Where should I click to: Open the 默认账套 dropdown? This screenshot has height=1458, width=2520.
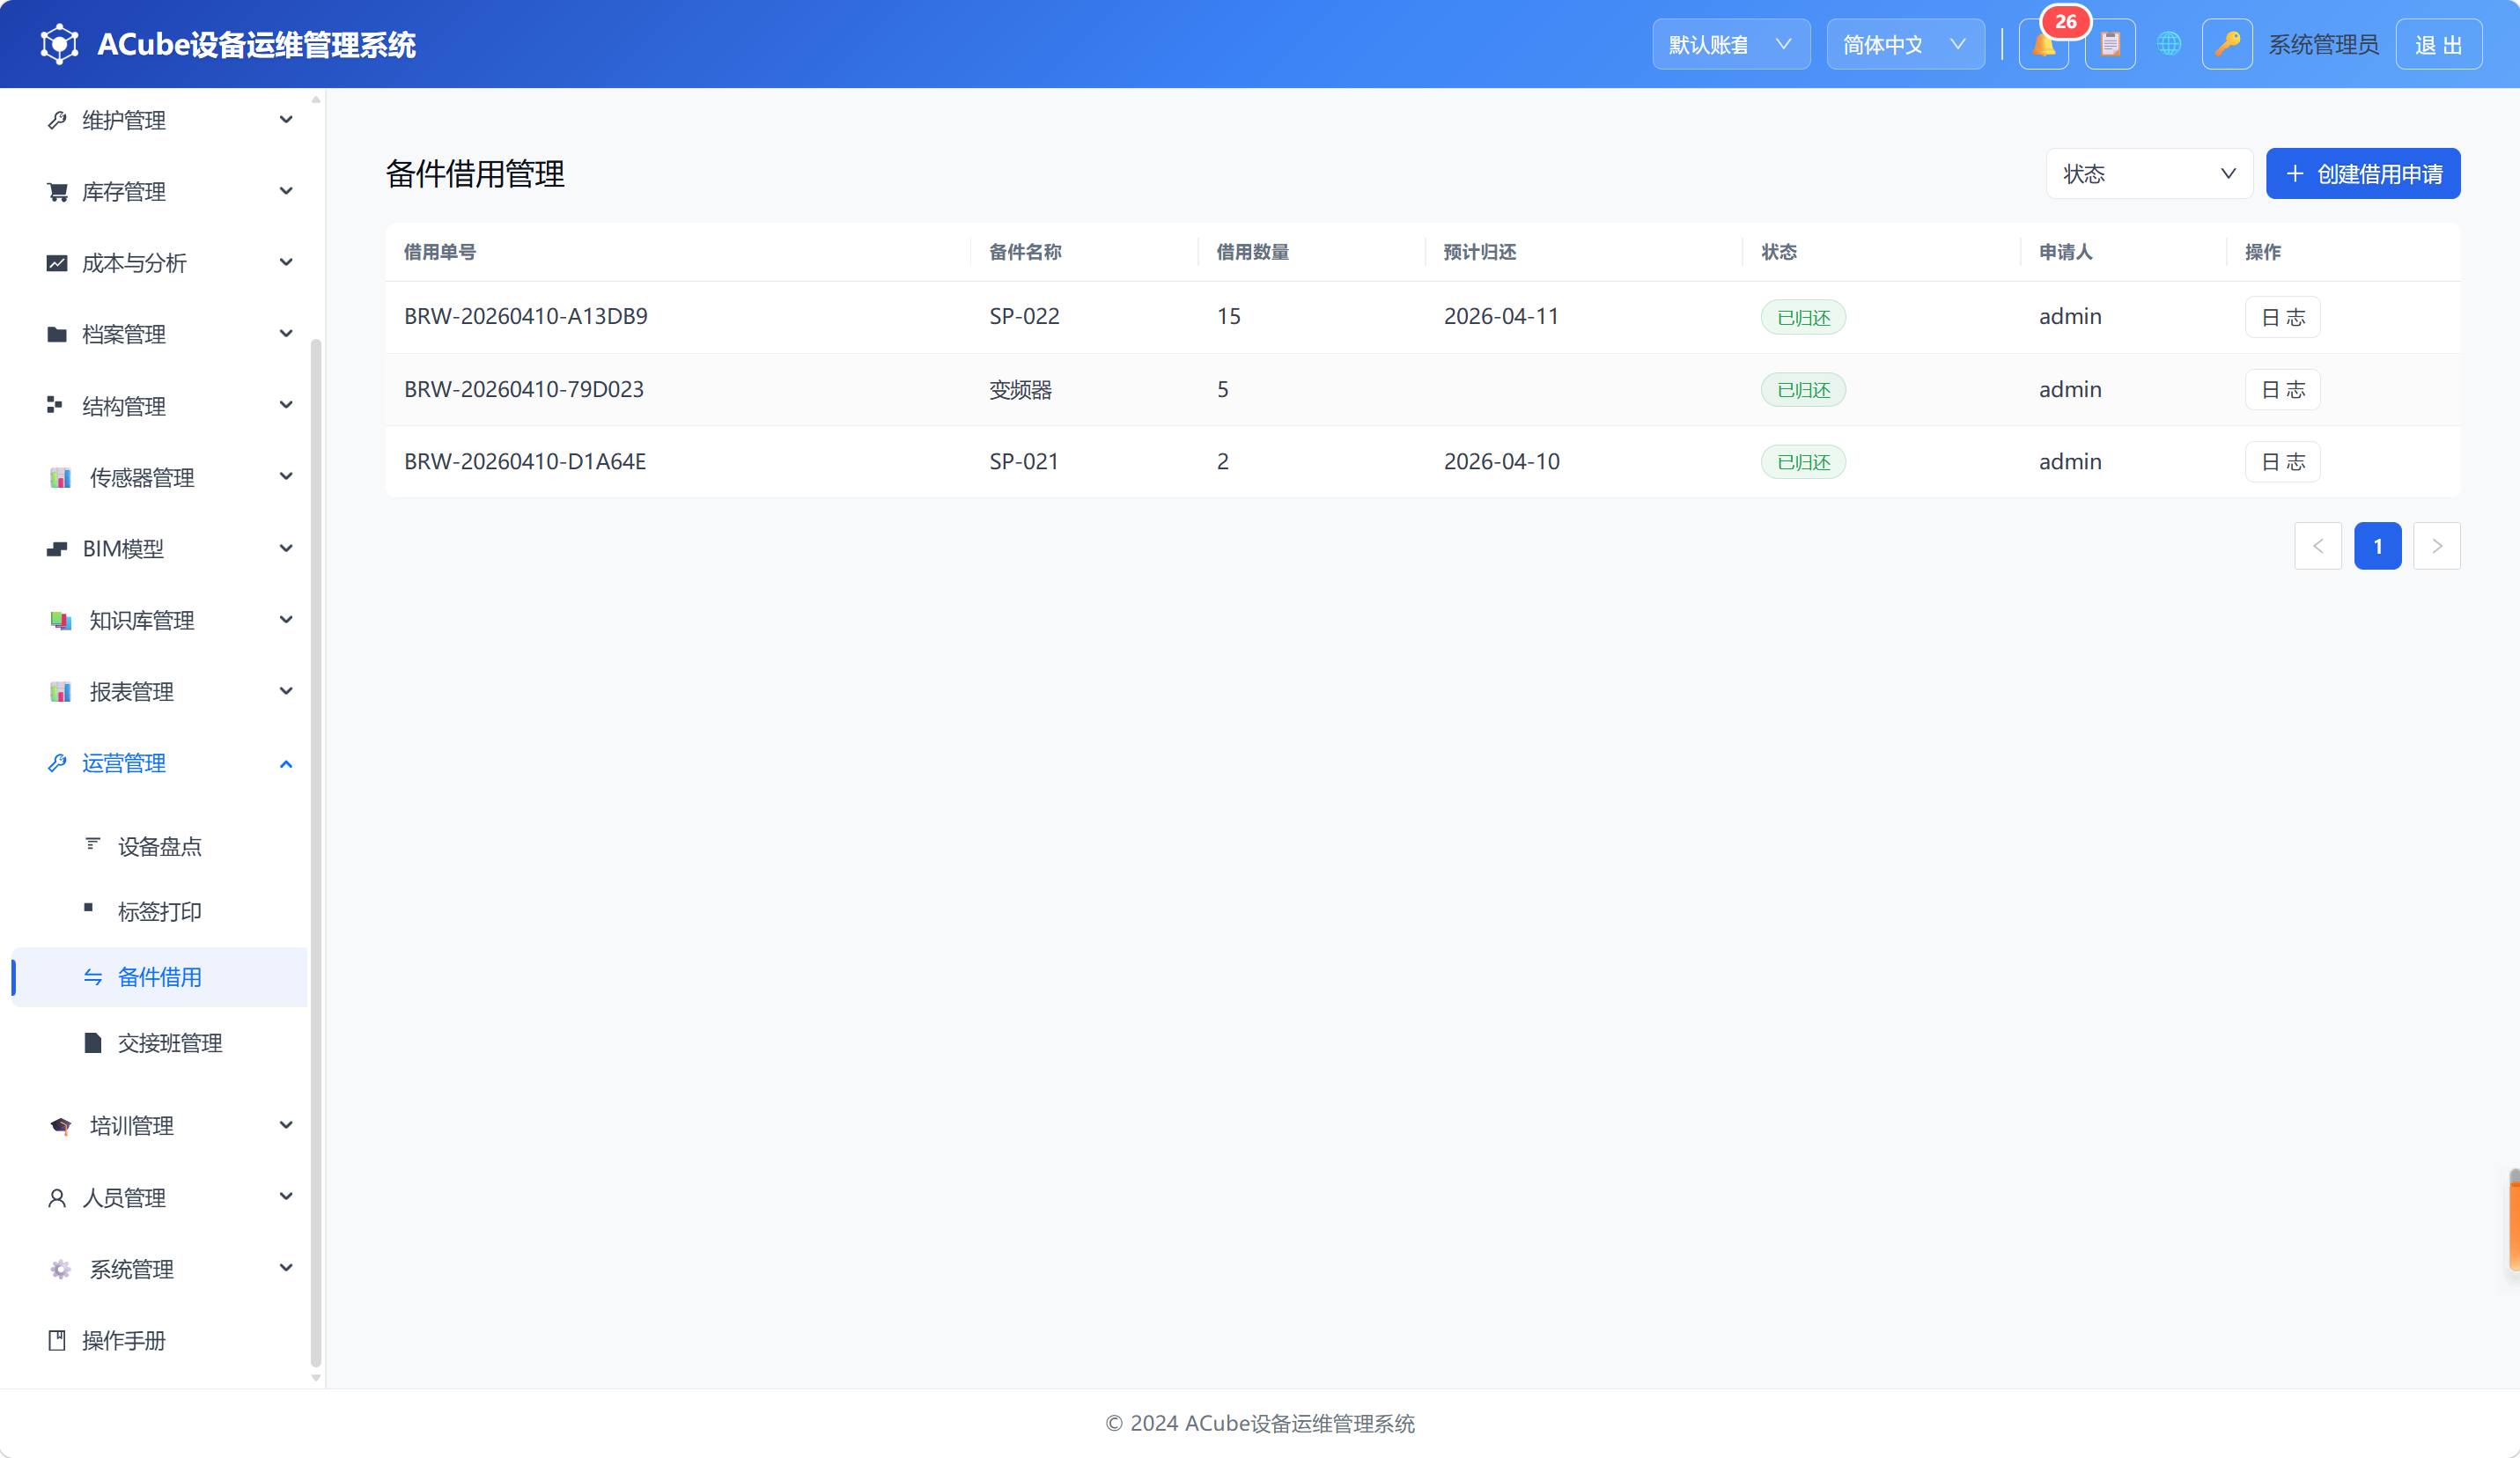click(1731, 44)
